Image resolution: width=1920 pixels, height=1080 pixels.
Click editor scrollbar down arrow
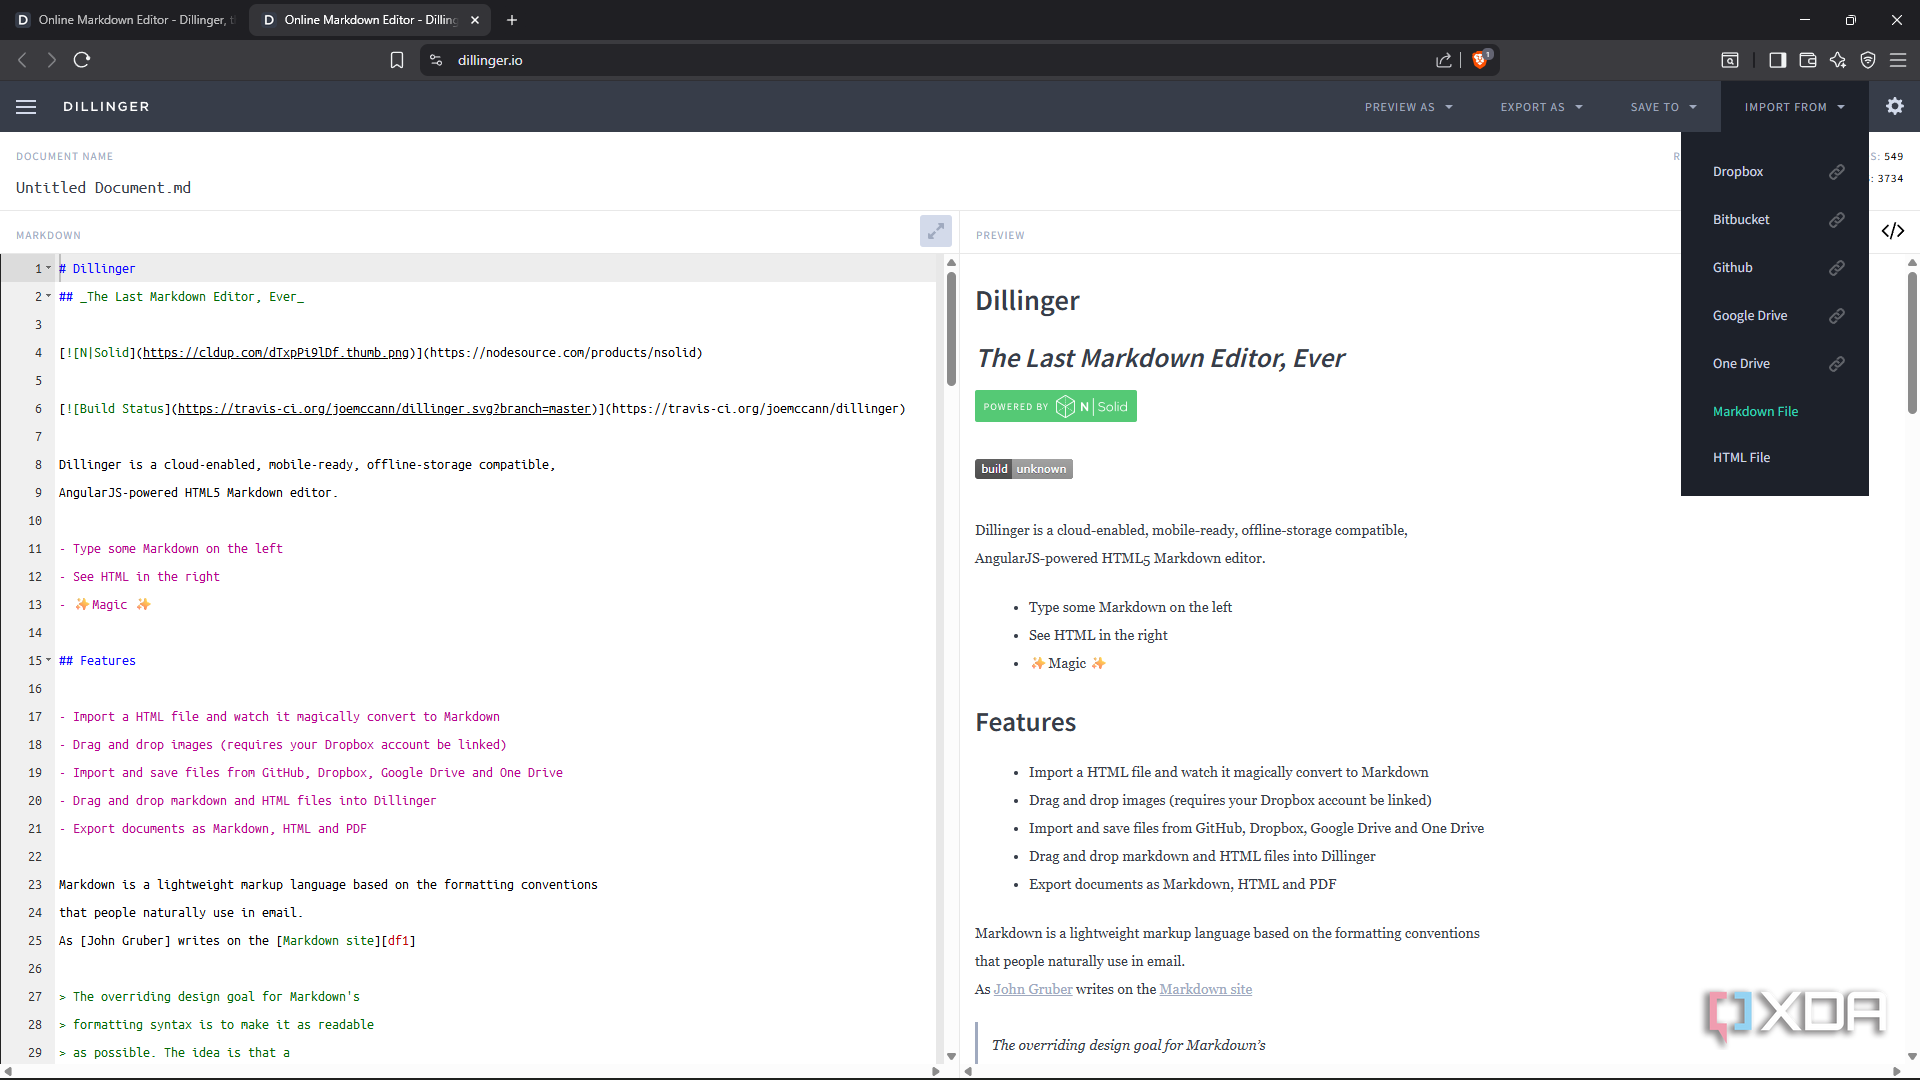[951, 1056]
